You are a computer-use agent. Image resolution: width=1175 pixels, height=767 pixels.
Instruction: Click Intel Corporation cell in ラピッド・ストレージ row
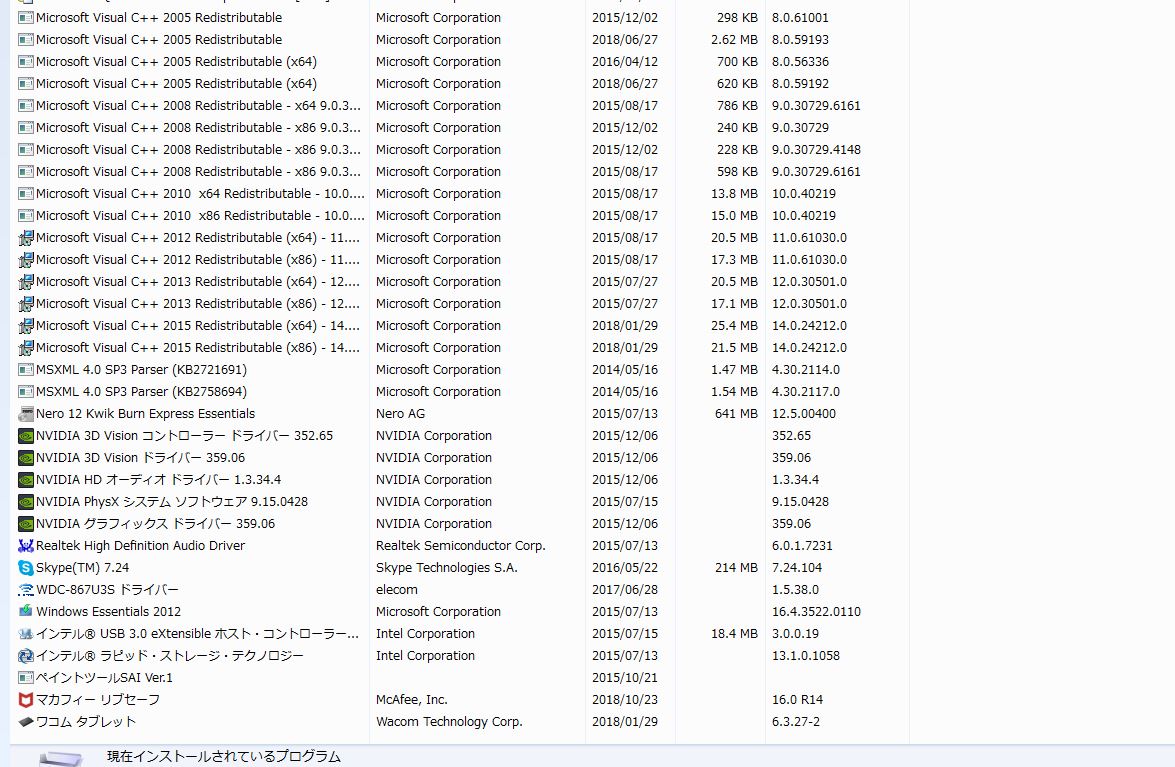(425, 656)
